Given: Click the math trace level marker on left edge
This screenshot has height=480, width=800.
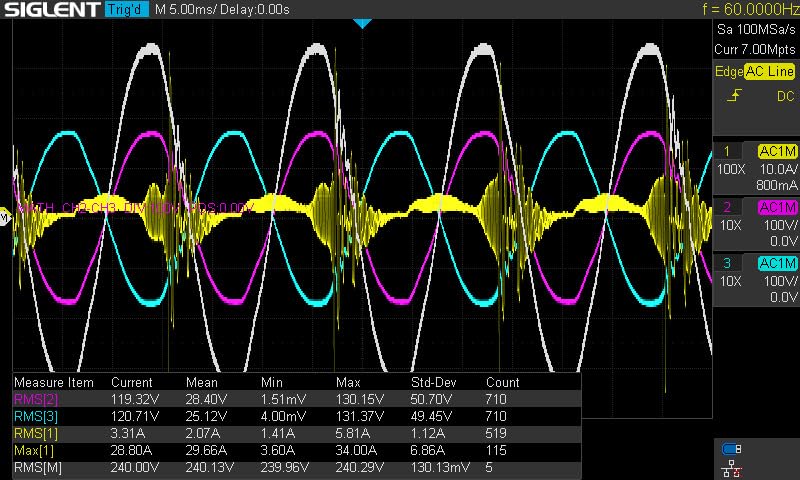Looking at the screenshot, I should 5,217.
